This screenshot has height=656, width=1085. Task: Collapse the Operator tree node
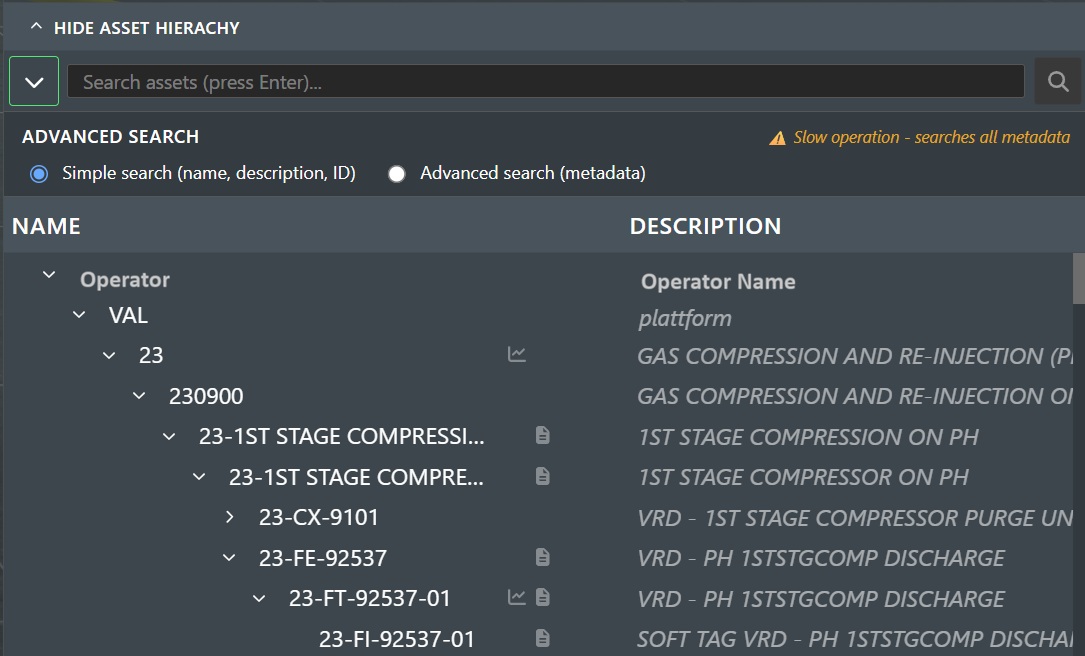pyautogui.click(x=49, y=275)
